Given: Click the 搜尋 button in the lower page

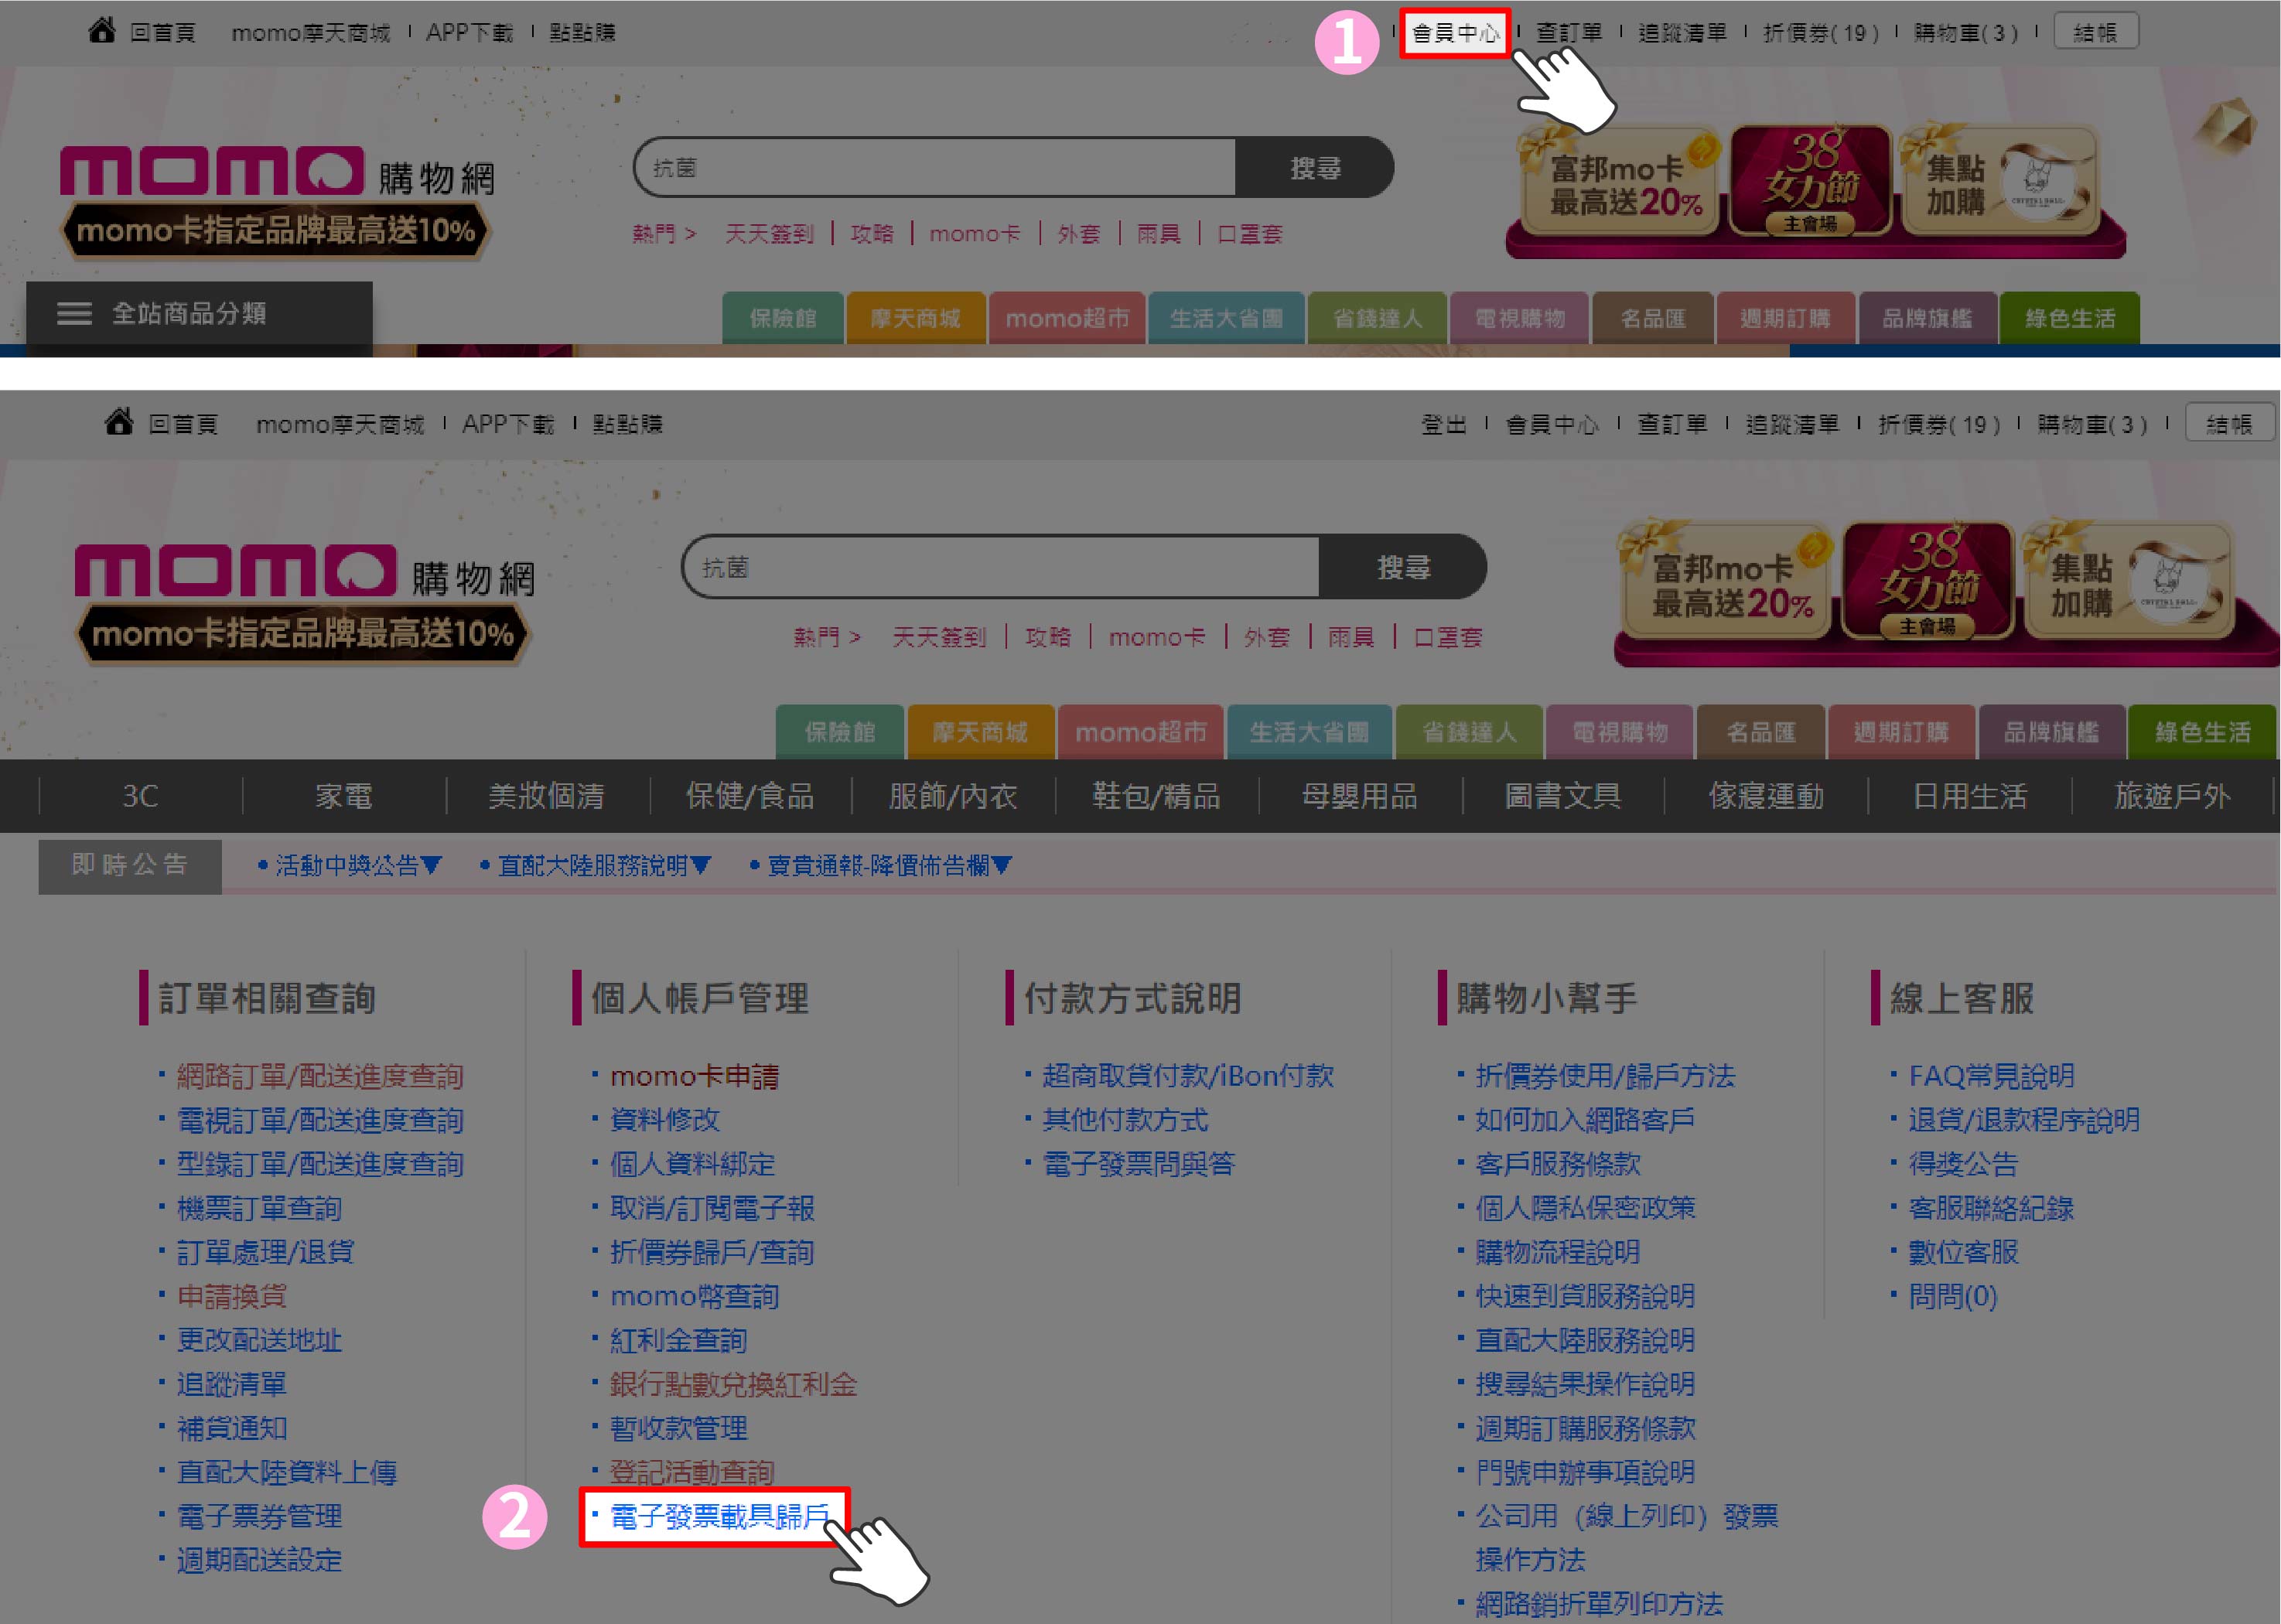Looking at the screenshot, I should (x=1402, y=567).
